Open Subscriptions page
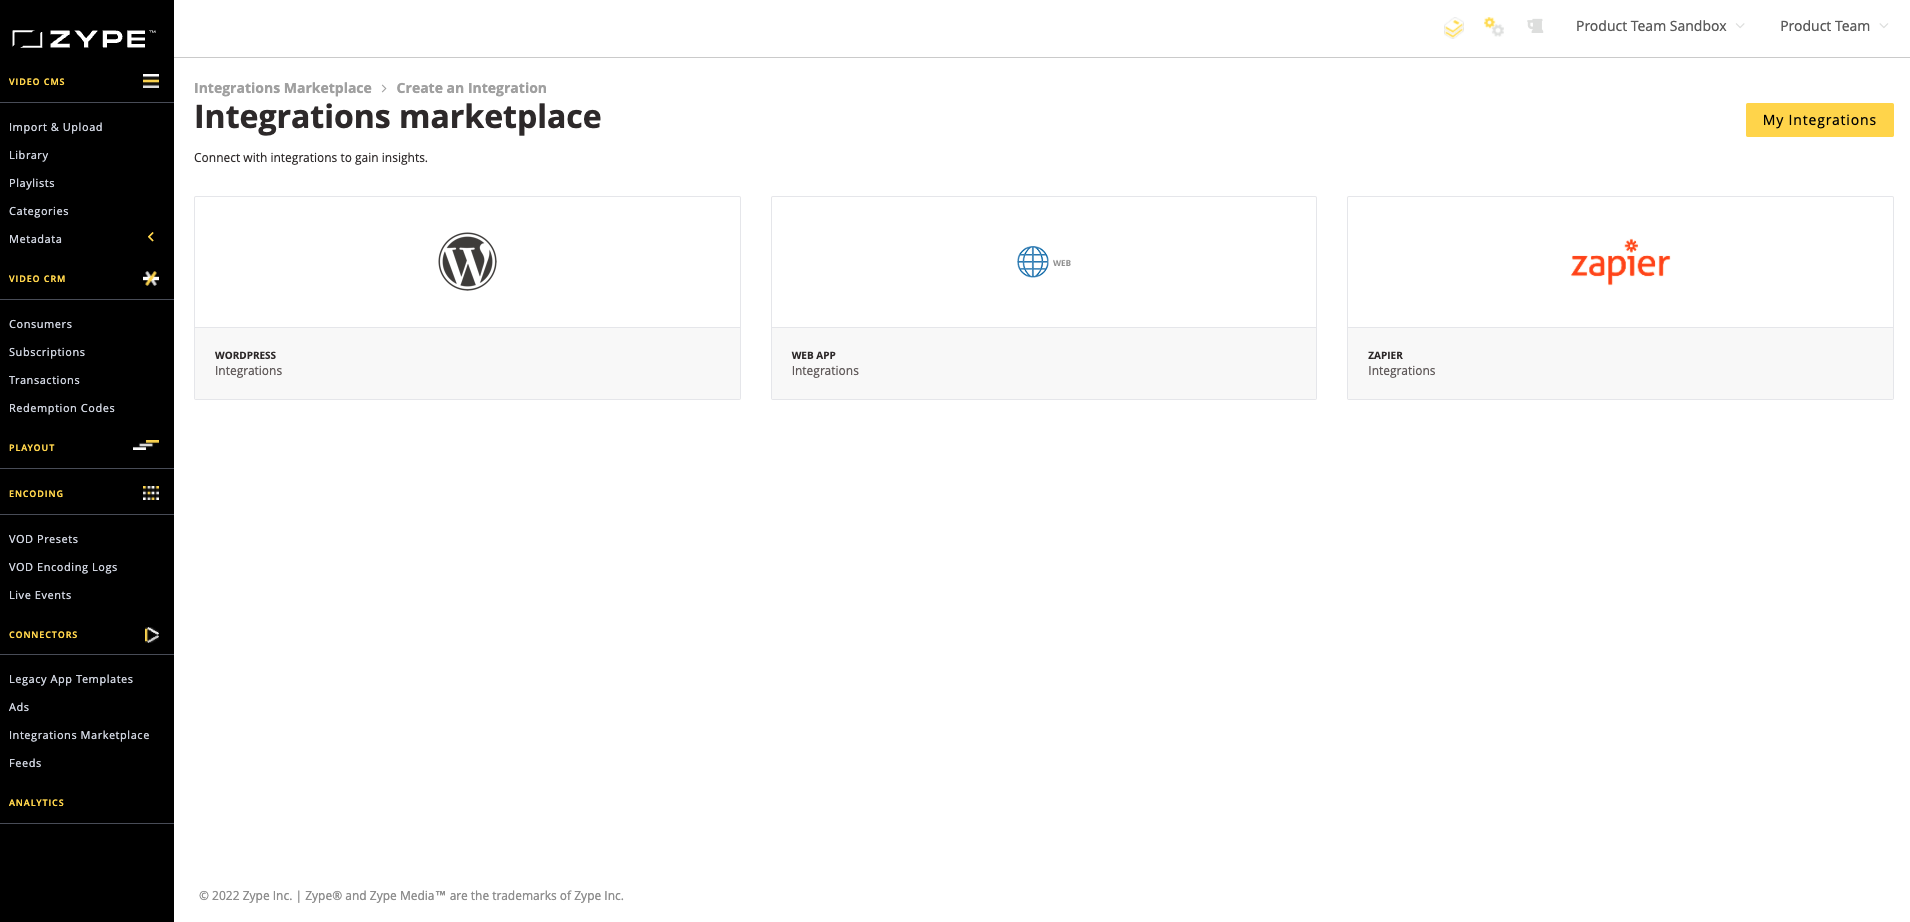 (47, 352)
